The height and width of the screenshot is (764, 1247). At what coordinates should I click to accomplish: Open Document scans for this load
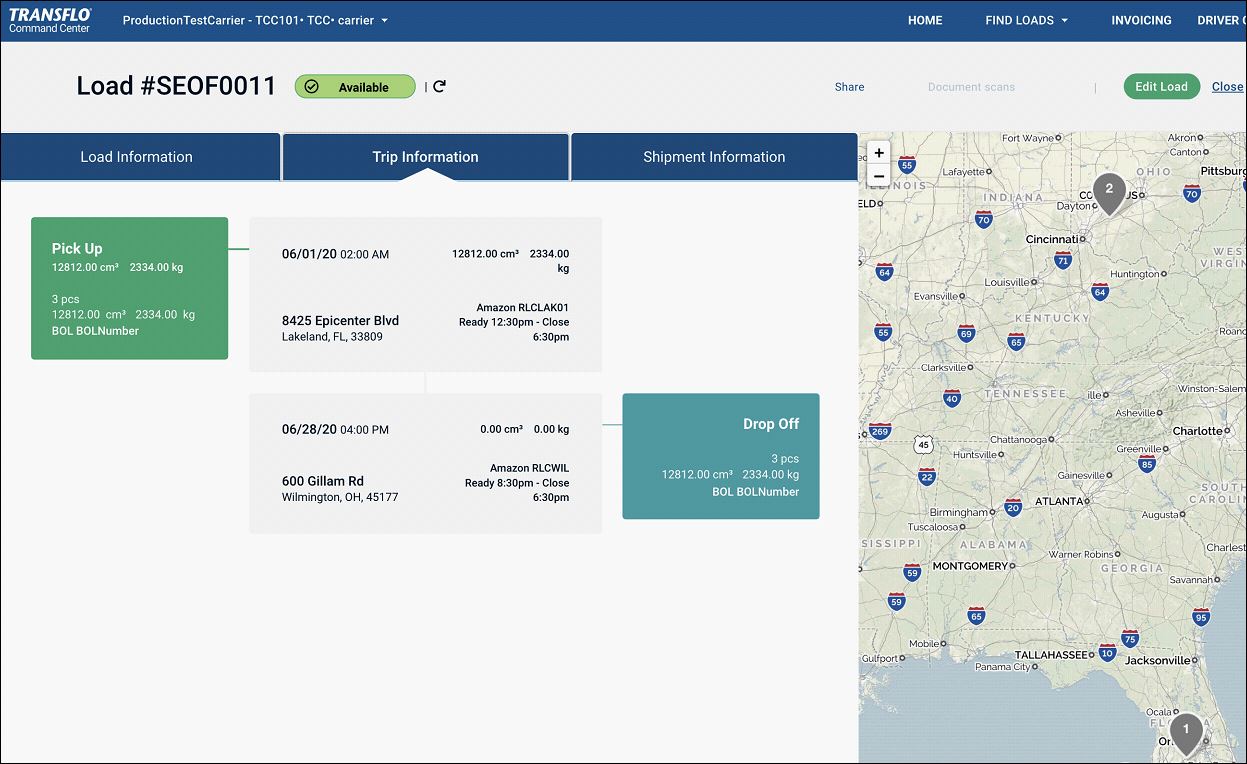[x=970, y=86]
